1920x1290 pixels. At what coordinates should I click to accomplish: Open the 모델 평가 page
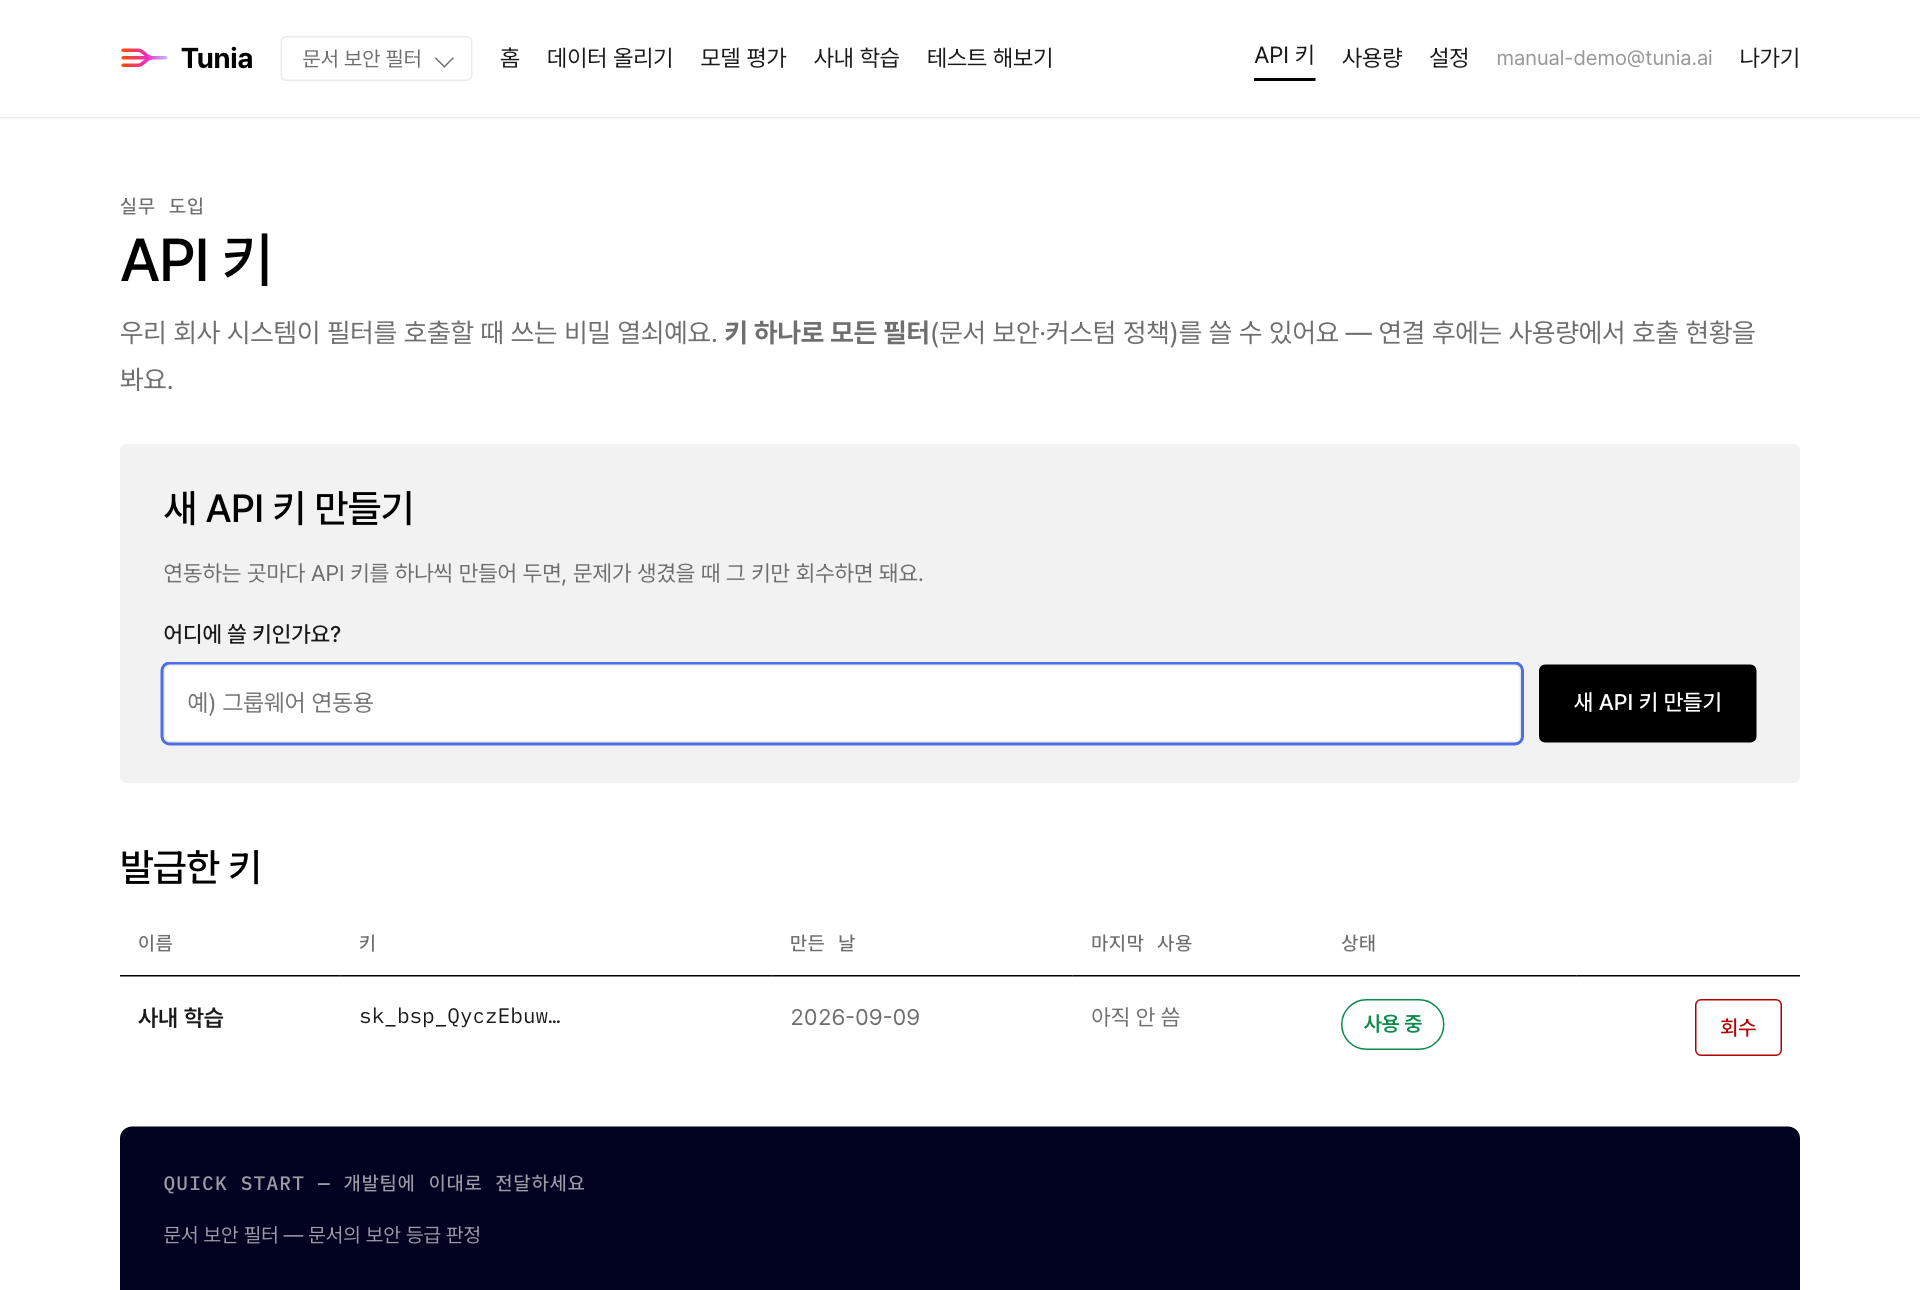[x=743, y=58]
